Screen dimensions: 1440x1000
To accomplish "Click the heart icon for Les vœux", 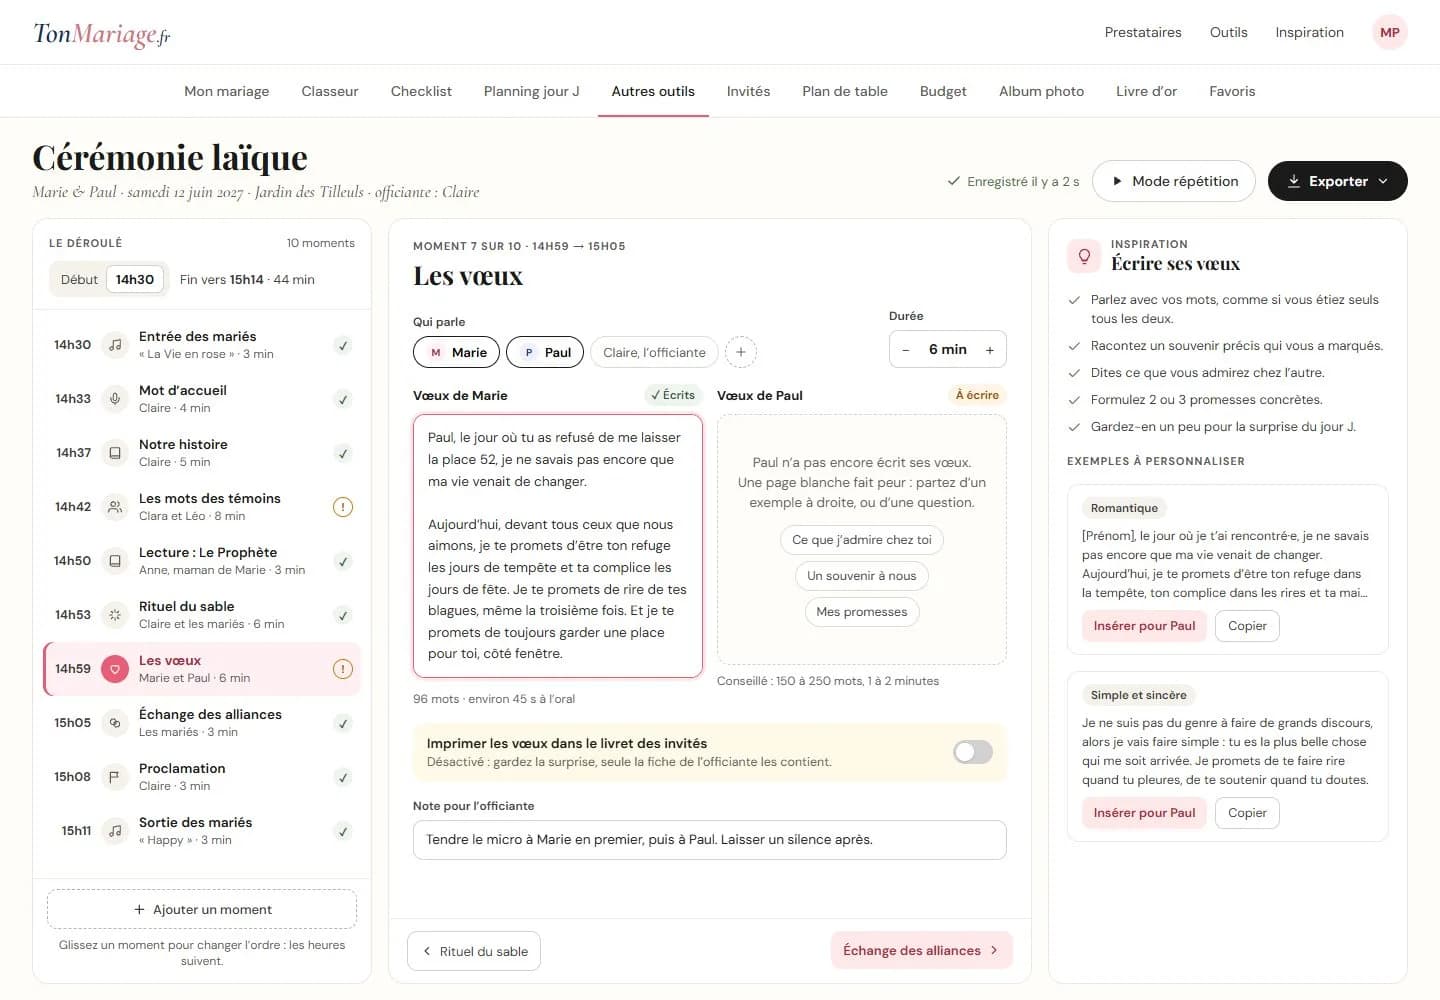I will [115, 669].
